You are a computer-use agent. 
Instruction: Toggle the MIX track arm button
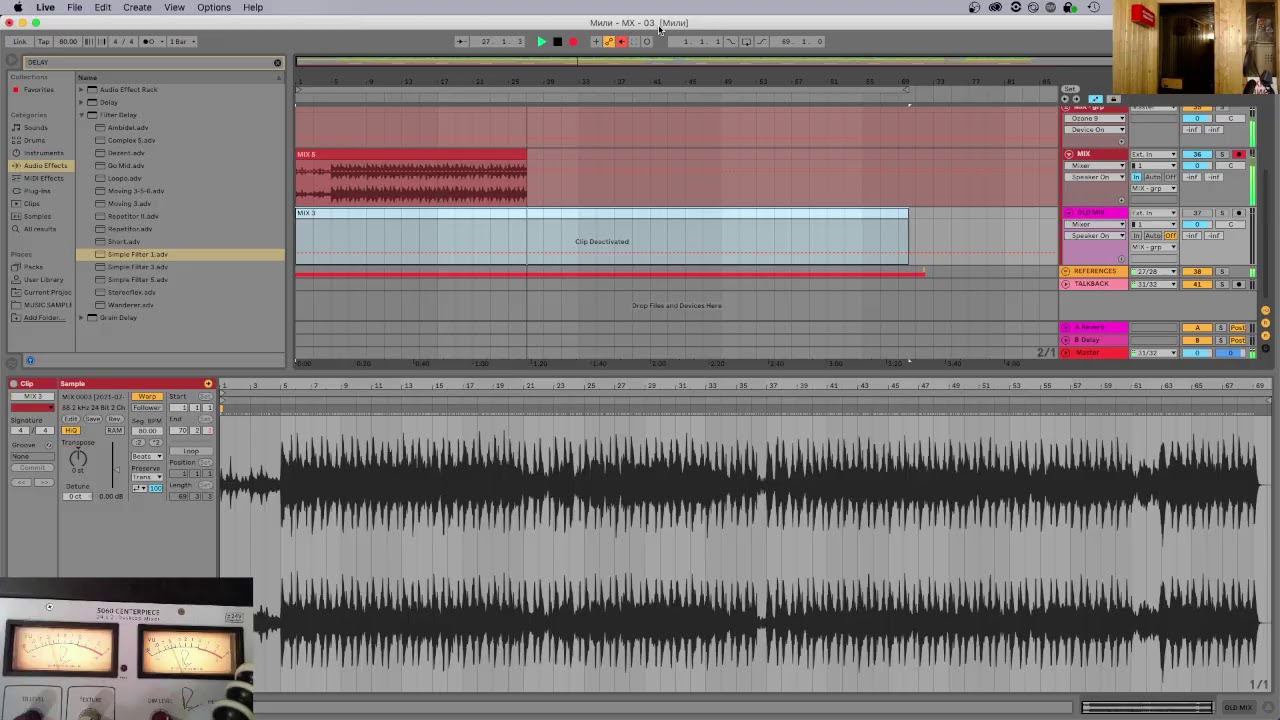(1239, 154)
